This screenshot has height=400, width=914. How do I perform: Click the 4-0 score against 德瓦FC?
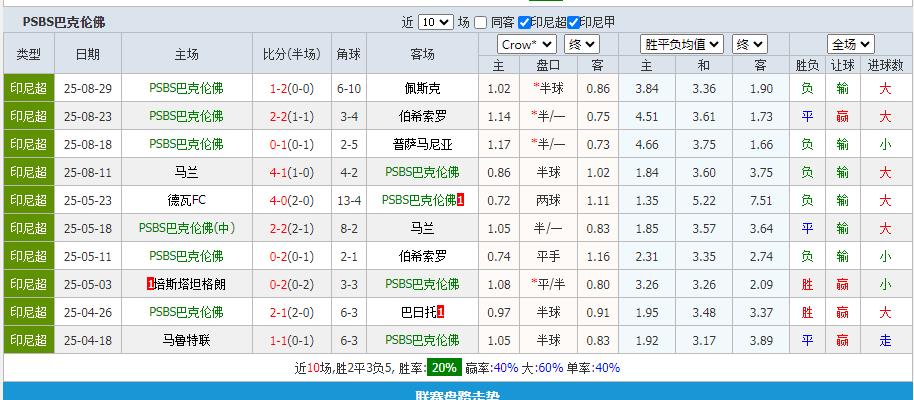(279, 200)
